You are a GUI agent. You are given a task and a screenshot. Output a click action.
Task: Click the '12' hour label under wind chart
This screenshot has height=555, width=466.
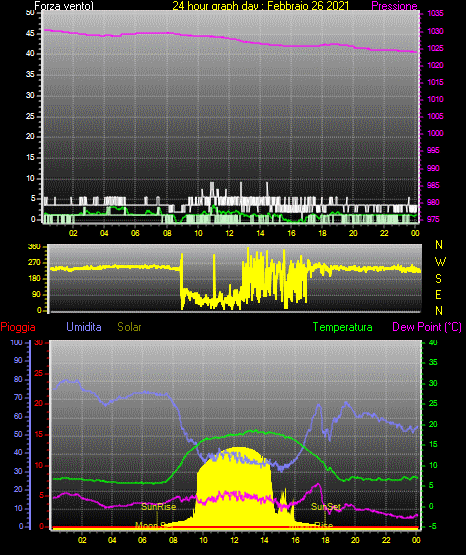229,233
